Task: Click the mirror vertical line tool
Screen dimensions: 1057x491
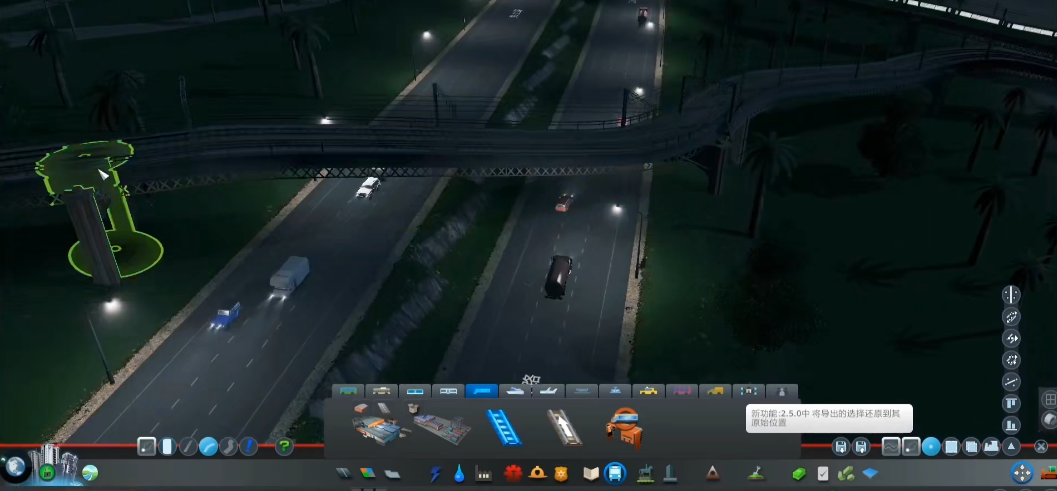Action: point(1011,295)
